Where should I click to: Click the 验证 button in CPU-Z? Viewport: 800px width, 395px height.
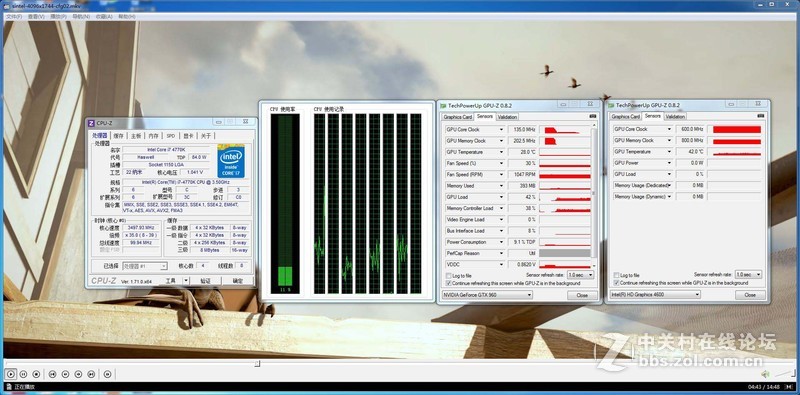[205, 281]
